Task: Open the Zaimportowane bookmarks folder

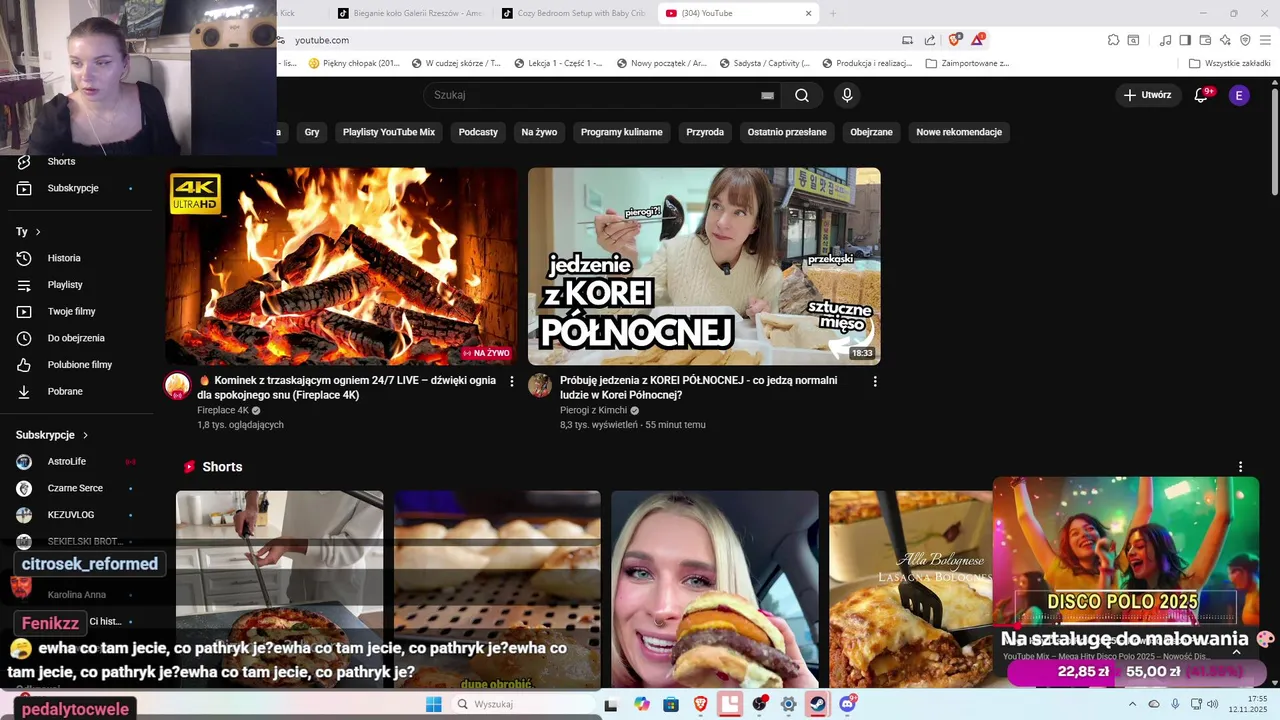Action: tap(967, 63)
